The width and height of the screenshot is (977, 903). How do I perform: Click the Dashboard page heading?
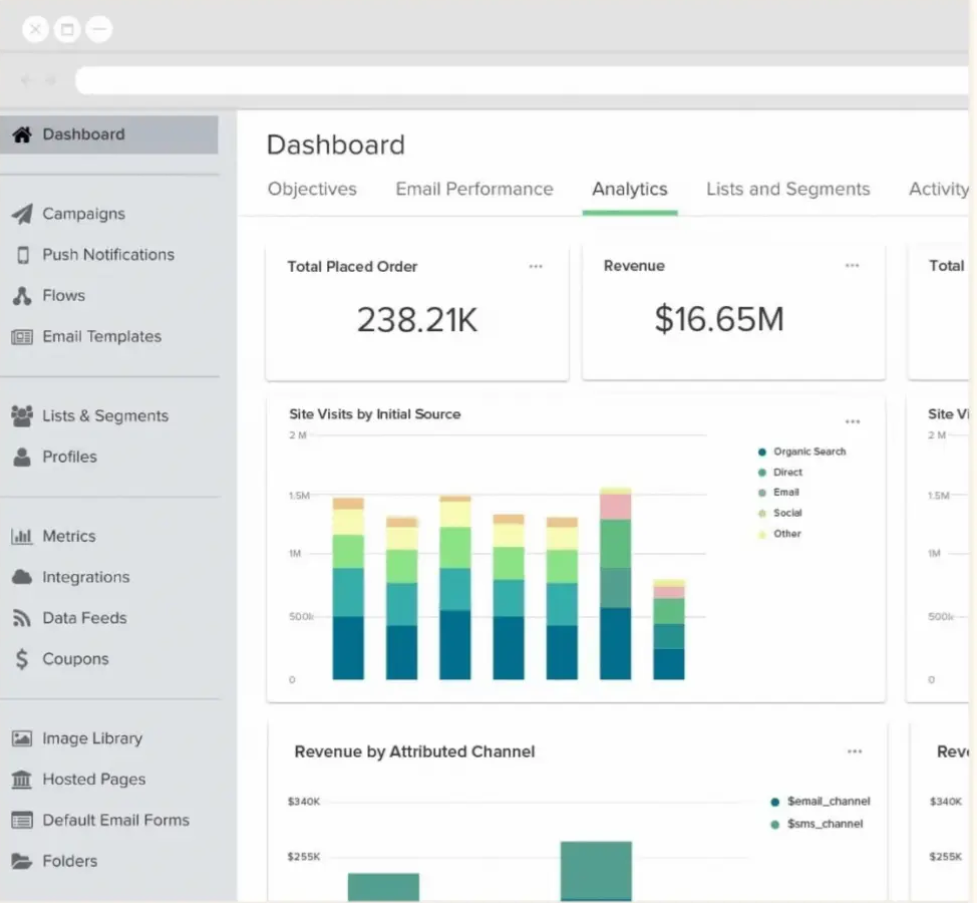click(336, 145)
